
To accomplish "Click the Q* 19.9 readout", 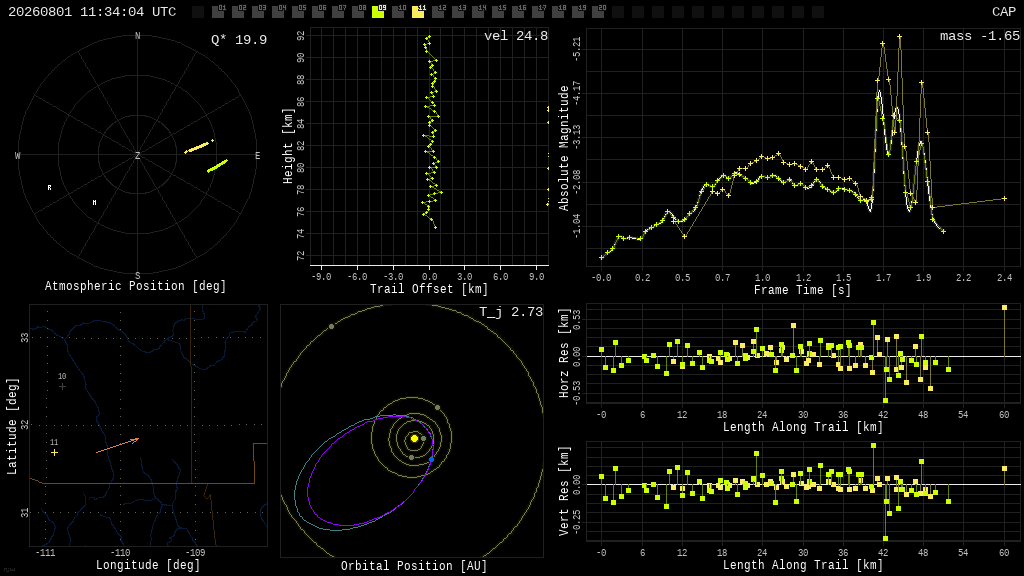I will (x=239, y=40).
